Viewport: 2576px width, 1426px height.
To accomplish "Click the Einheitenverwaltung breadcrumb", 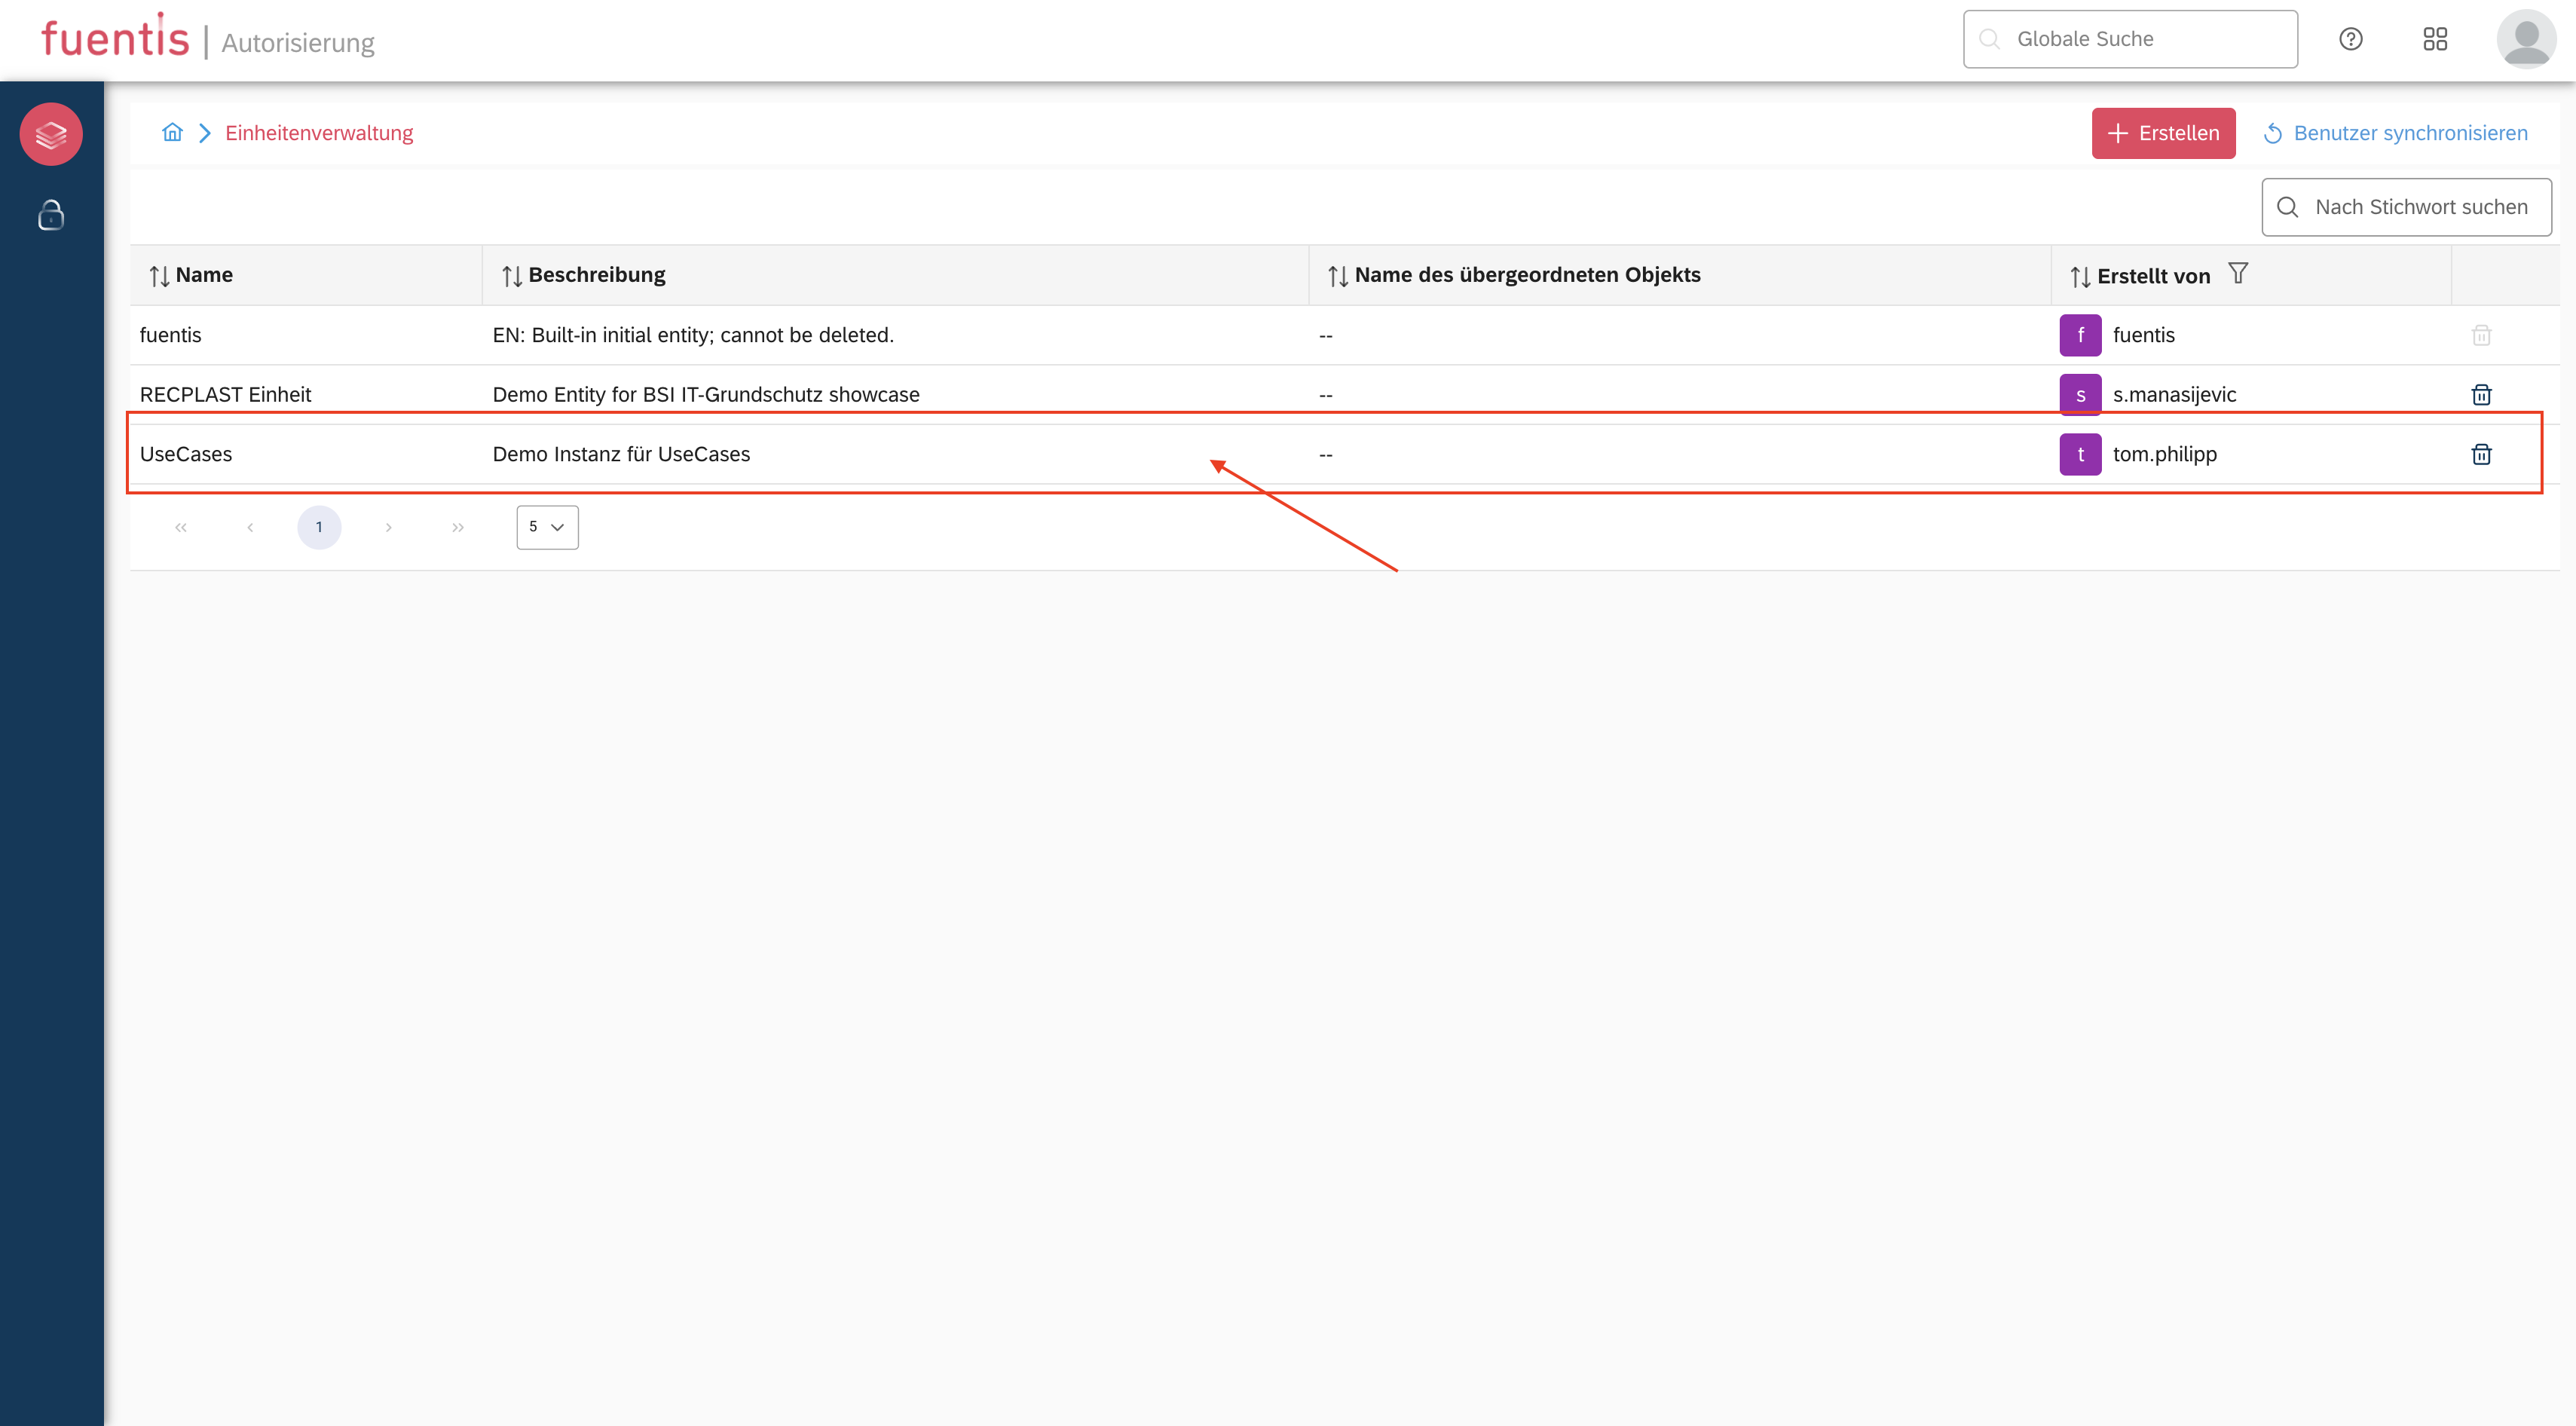I will click(319, 133).
